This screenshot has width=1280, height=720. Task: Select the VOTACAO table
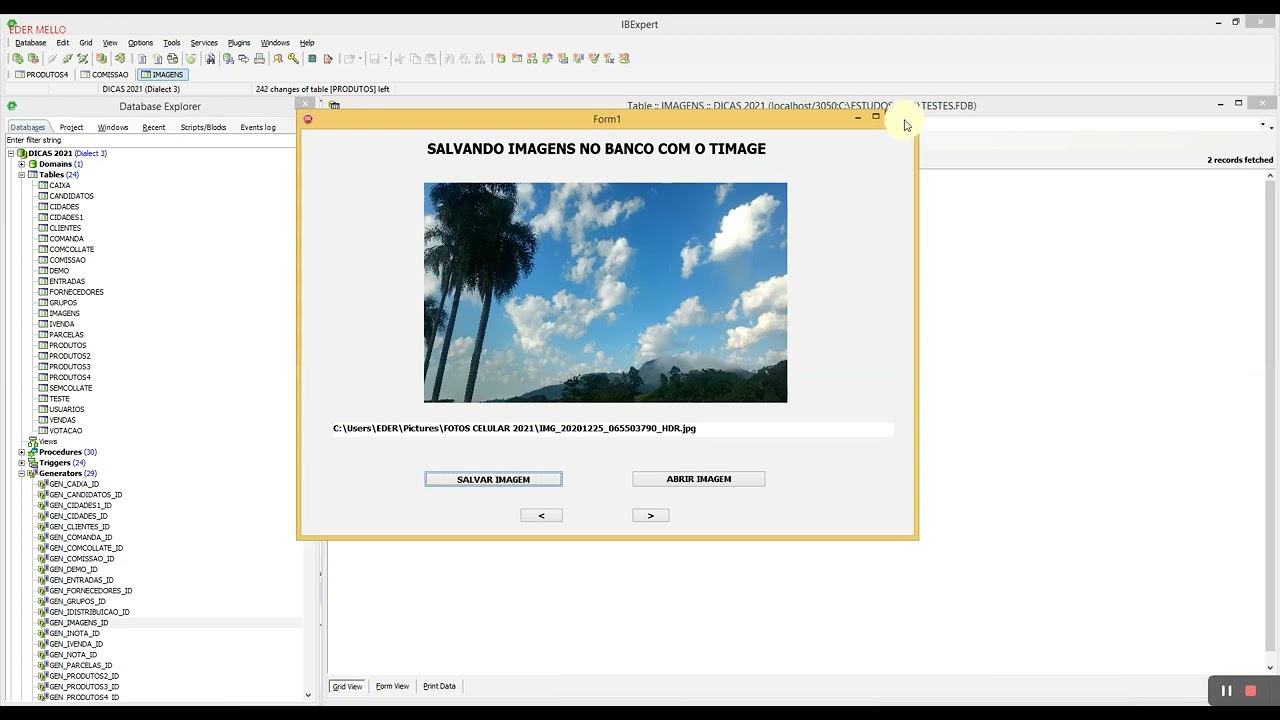[x=65, y=431]
